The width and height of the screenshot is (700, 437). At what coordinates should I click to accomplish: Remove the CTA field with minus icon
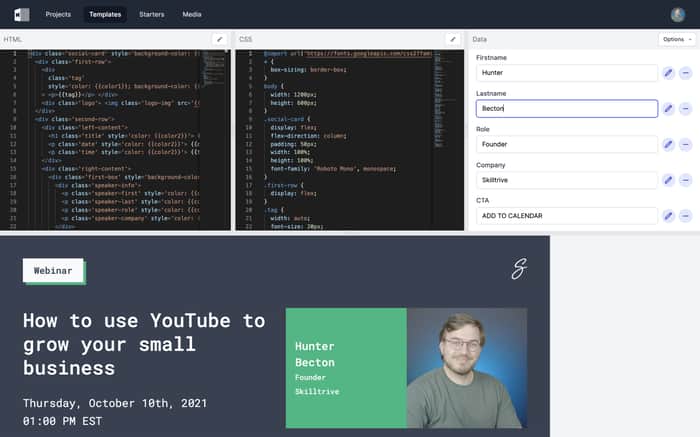(x=685, y=216)
